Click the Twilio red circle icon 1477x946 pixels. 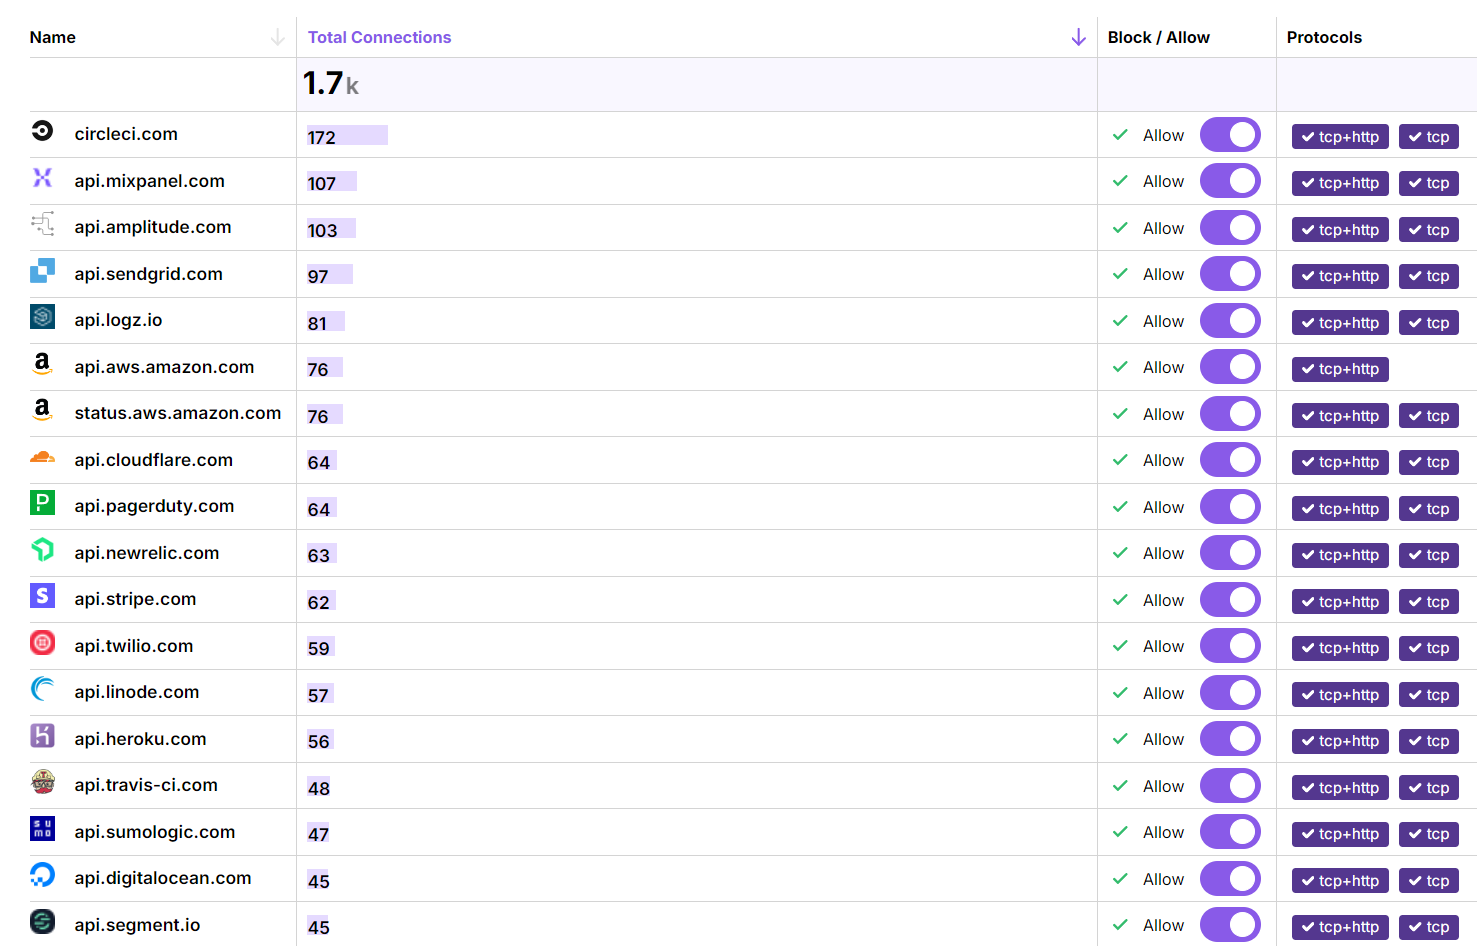coord(42,643)
